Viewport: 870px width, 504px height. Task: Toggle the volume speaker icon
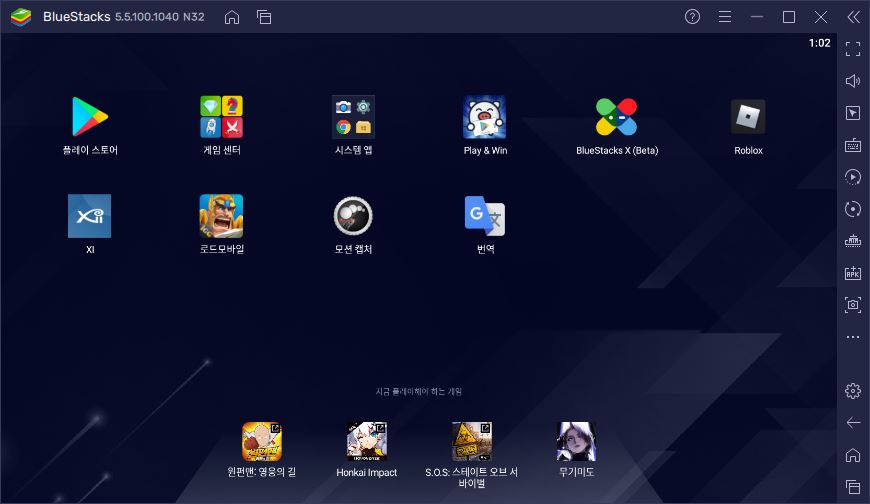(853, 81)
